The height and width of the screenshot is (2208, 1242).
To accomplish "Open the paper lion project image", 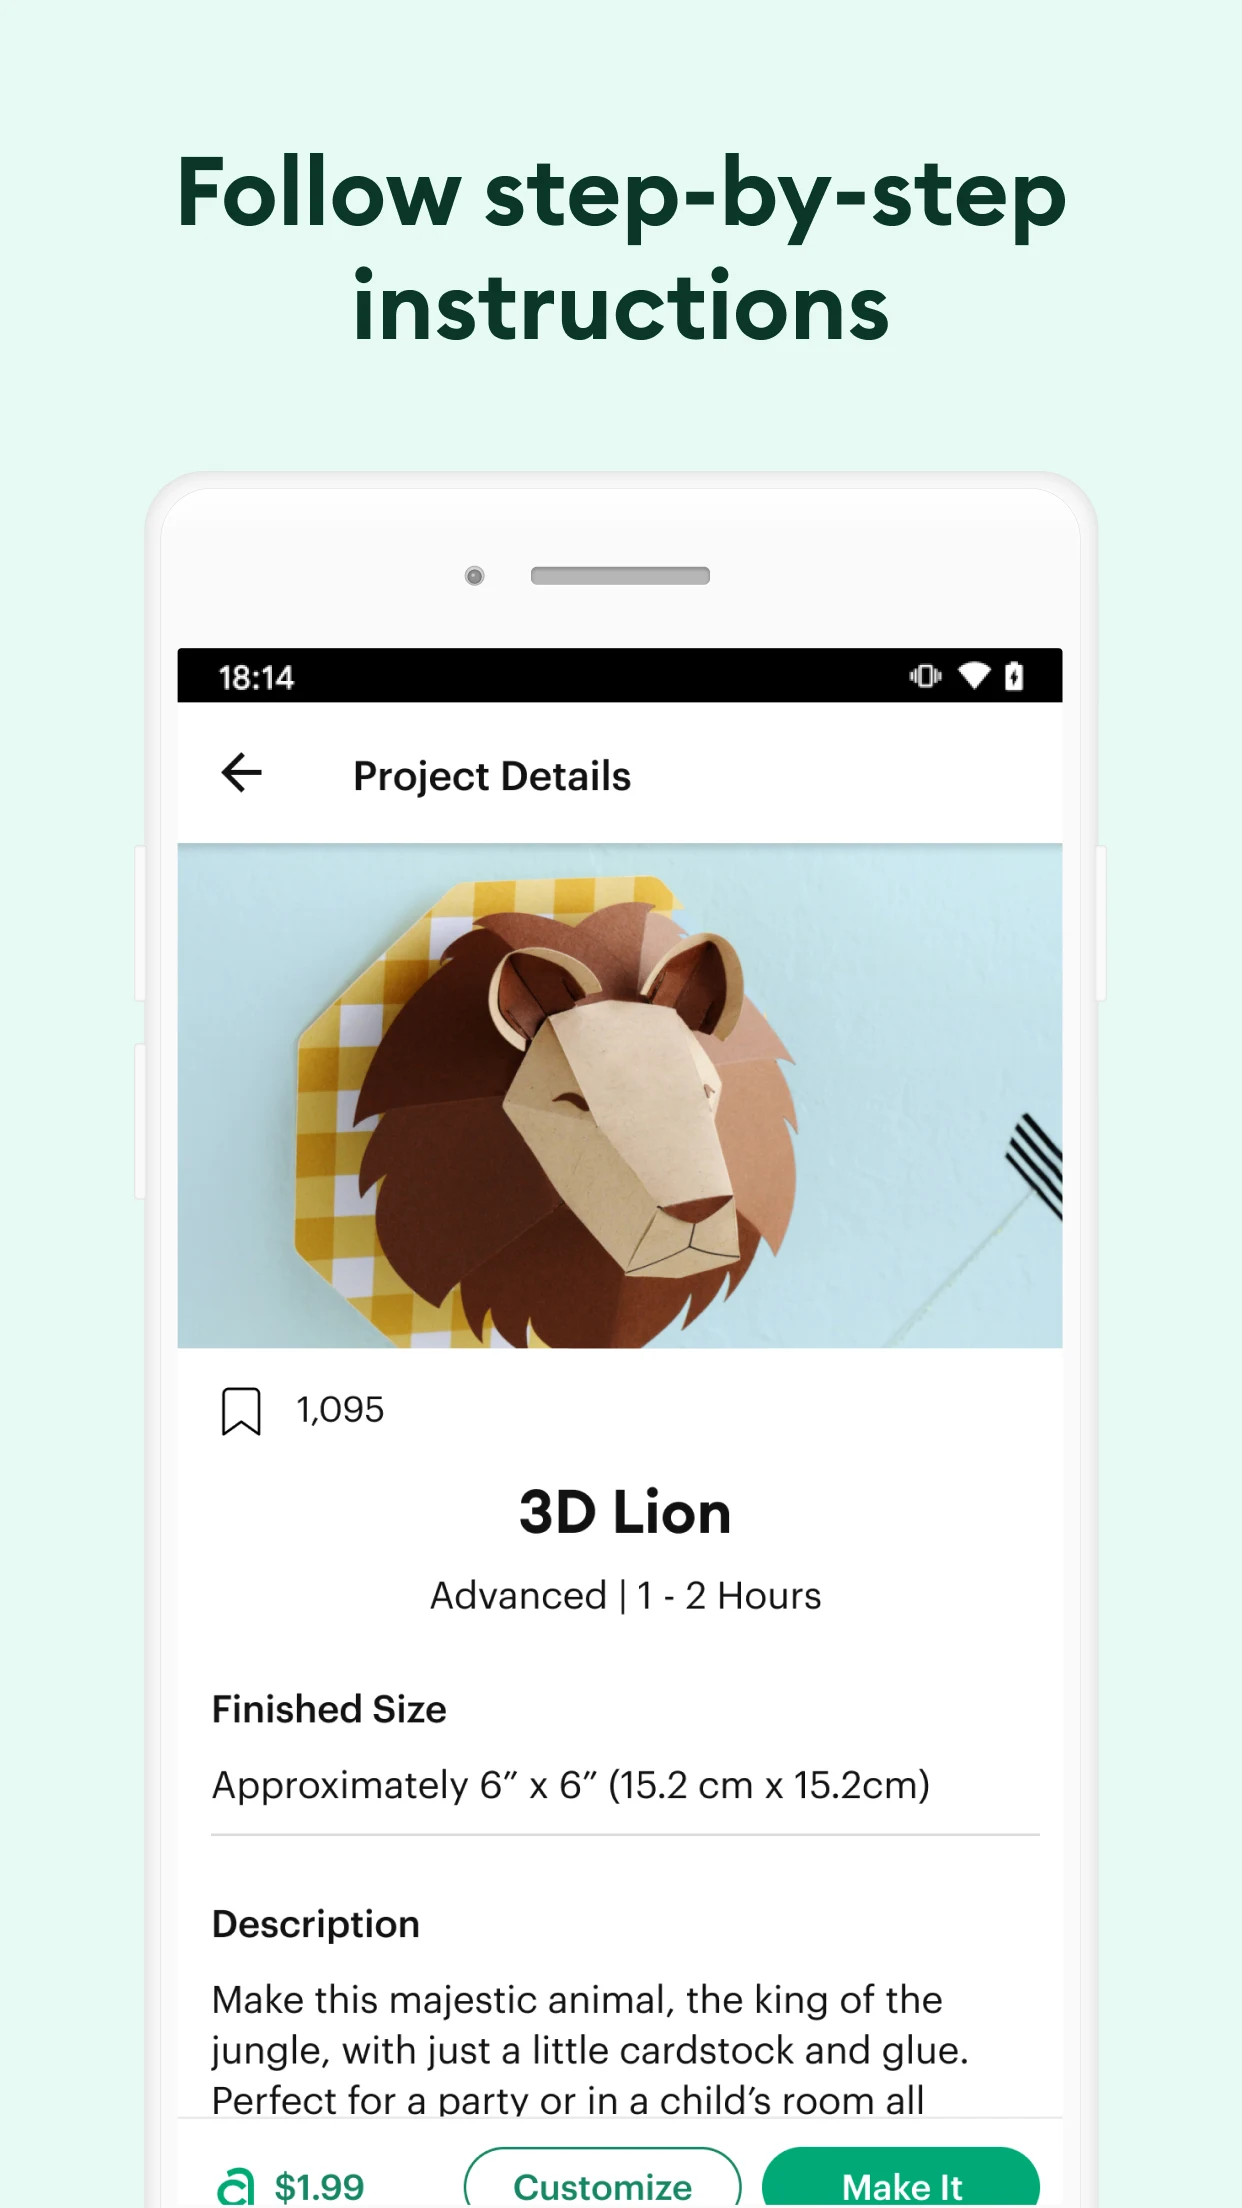I will point(620,1096).
